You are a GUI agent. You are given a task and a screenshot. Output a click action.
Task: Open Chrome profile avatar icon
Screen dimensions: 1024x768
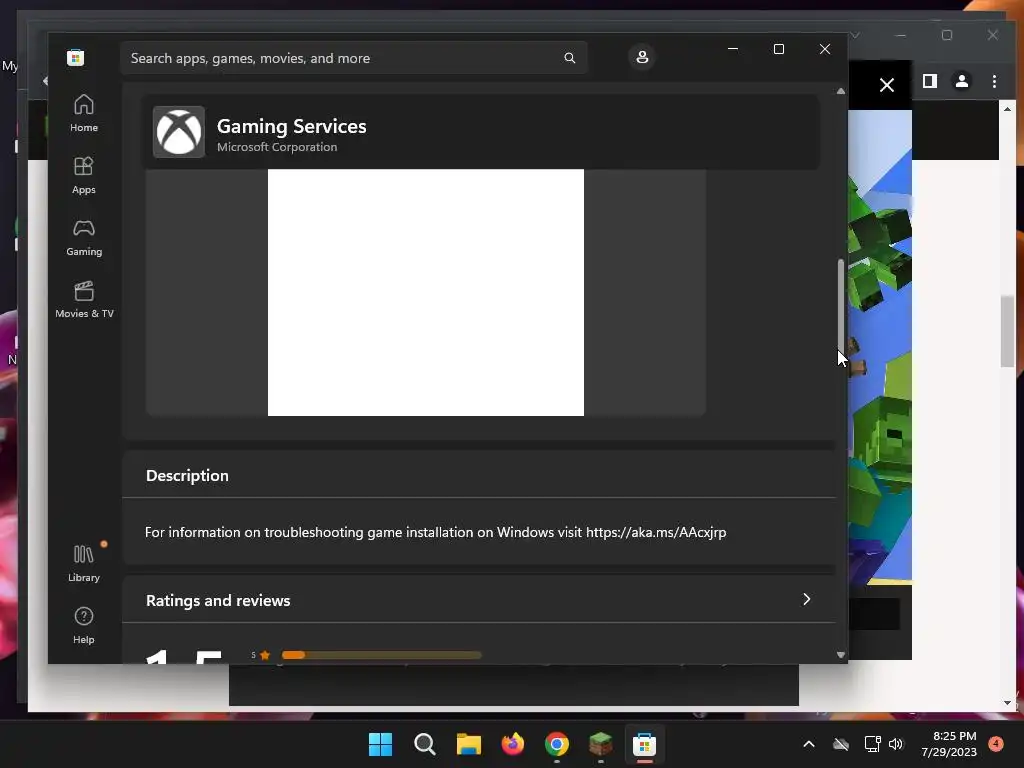[962, 81]
